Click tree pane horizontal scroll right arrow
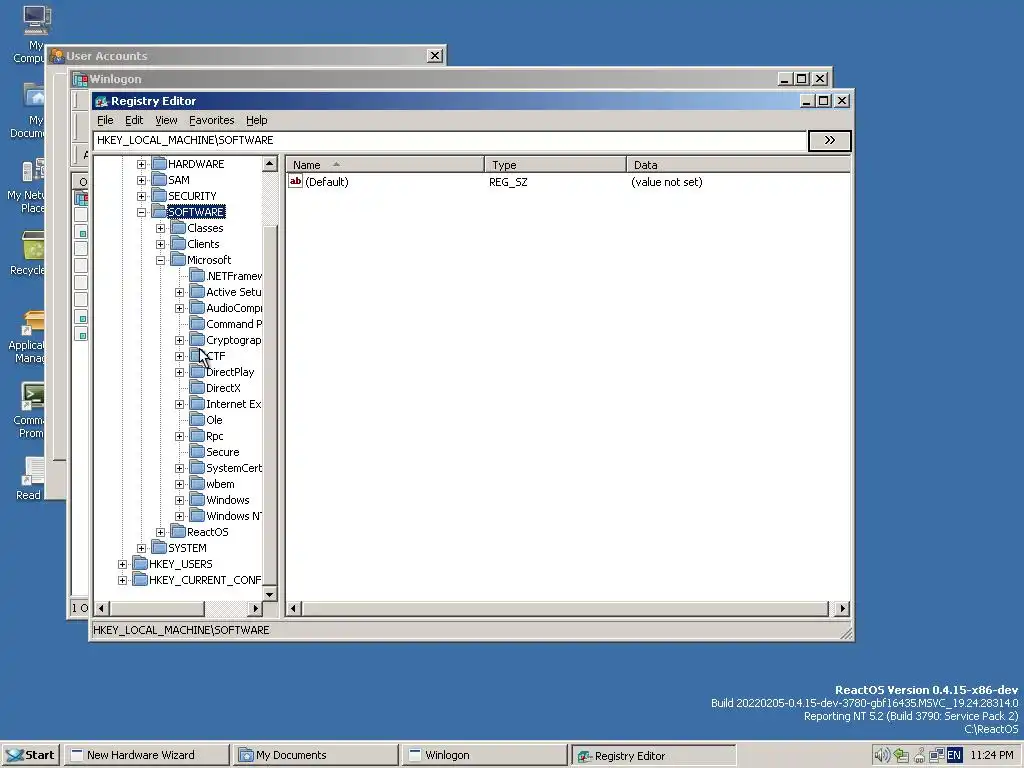 [255, 609]
